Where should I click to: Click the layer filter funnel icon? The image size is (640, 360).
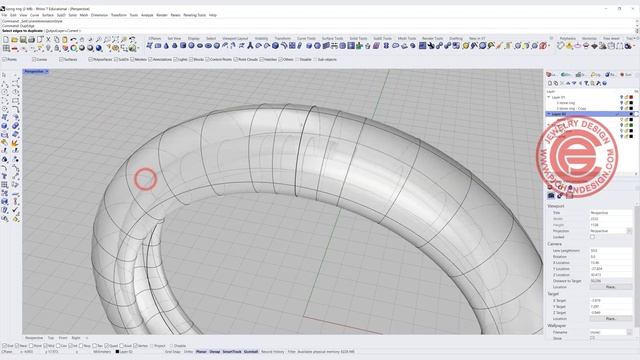[x=586, y=83]
